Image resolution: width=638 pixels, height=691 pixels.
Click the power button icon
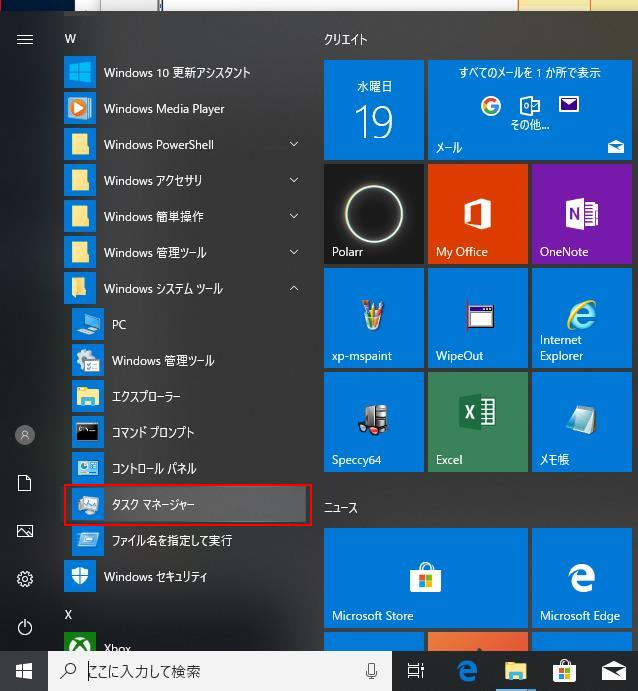click(25, 627)
